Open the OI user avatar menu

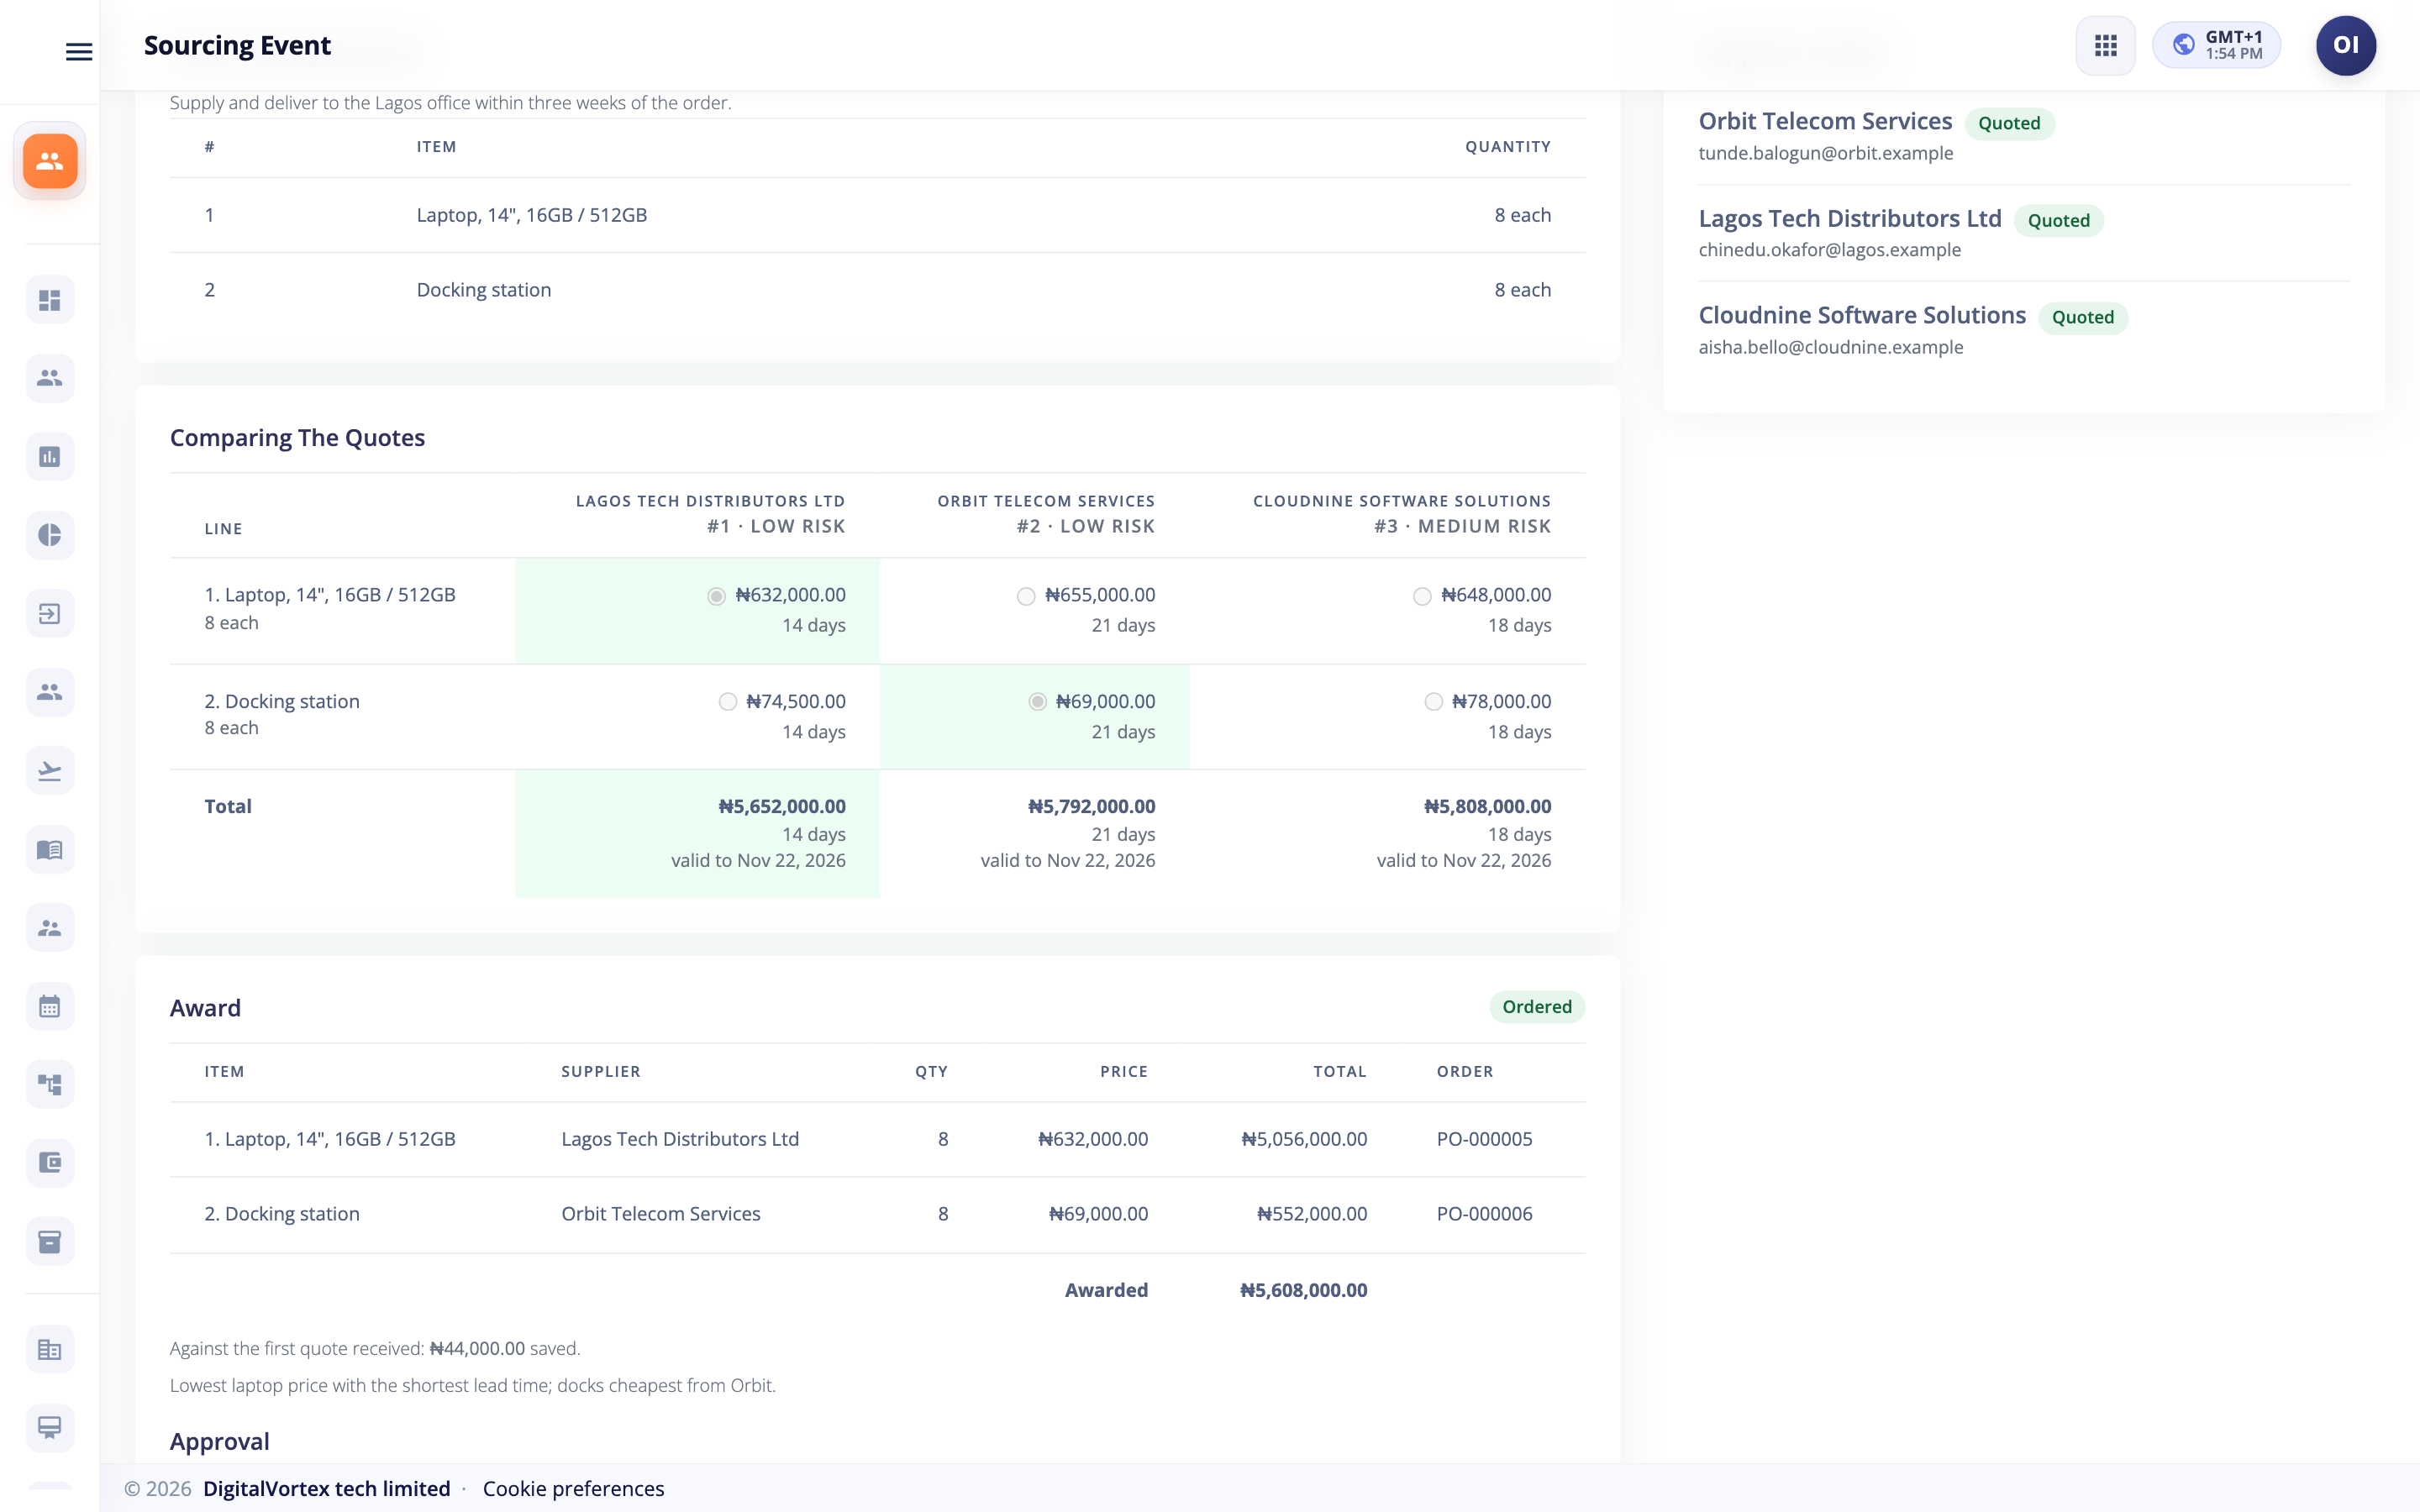2345,46
